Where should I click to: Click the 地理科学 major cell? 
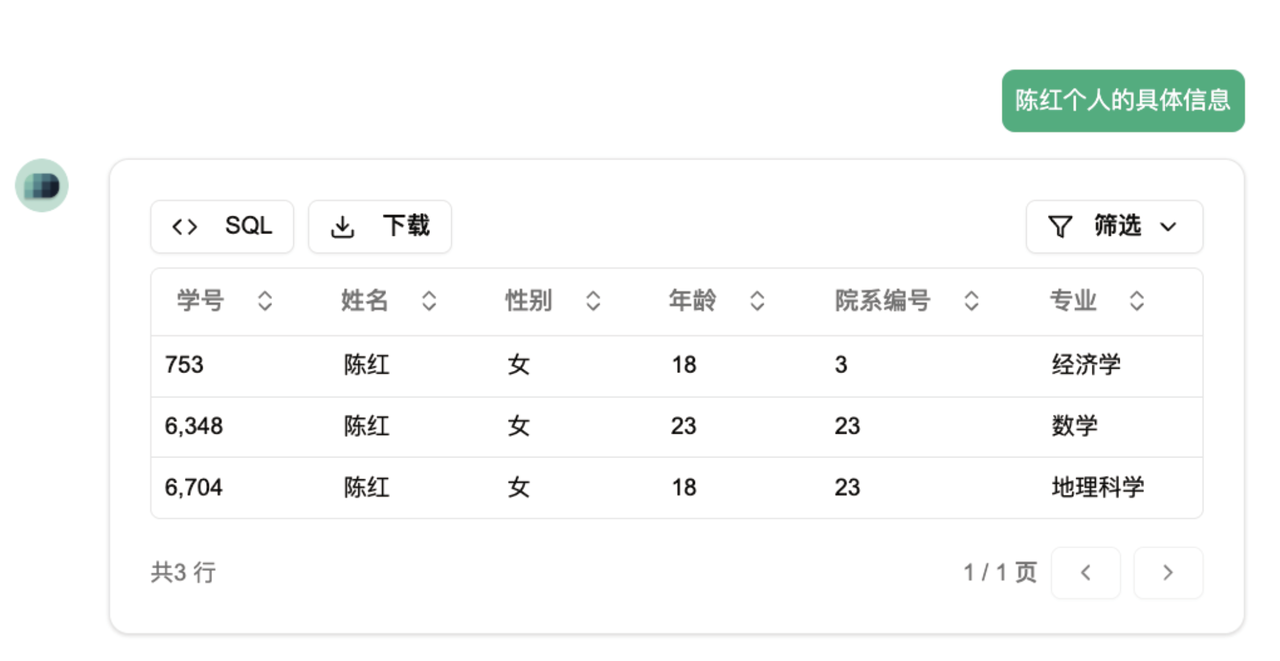click(1097, 488)
